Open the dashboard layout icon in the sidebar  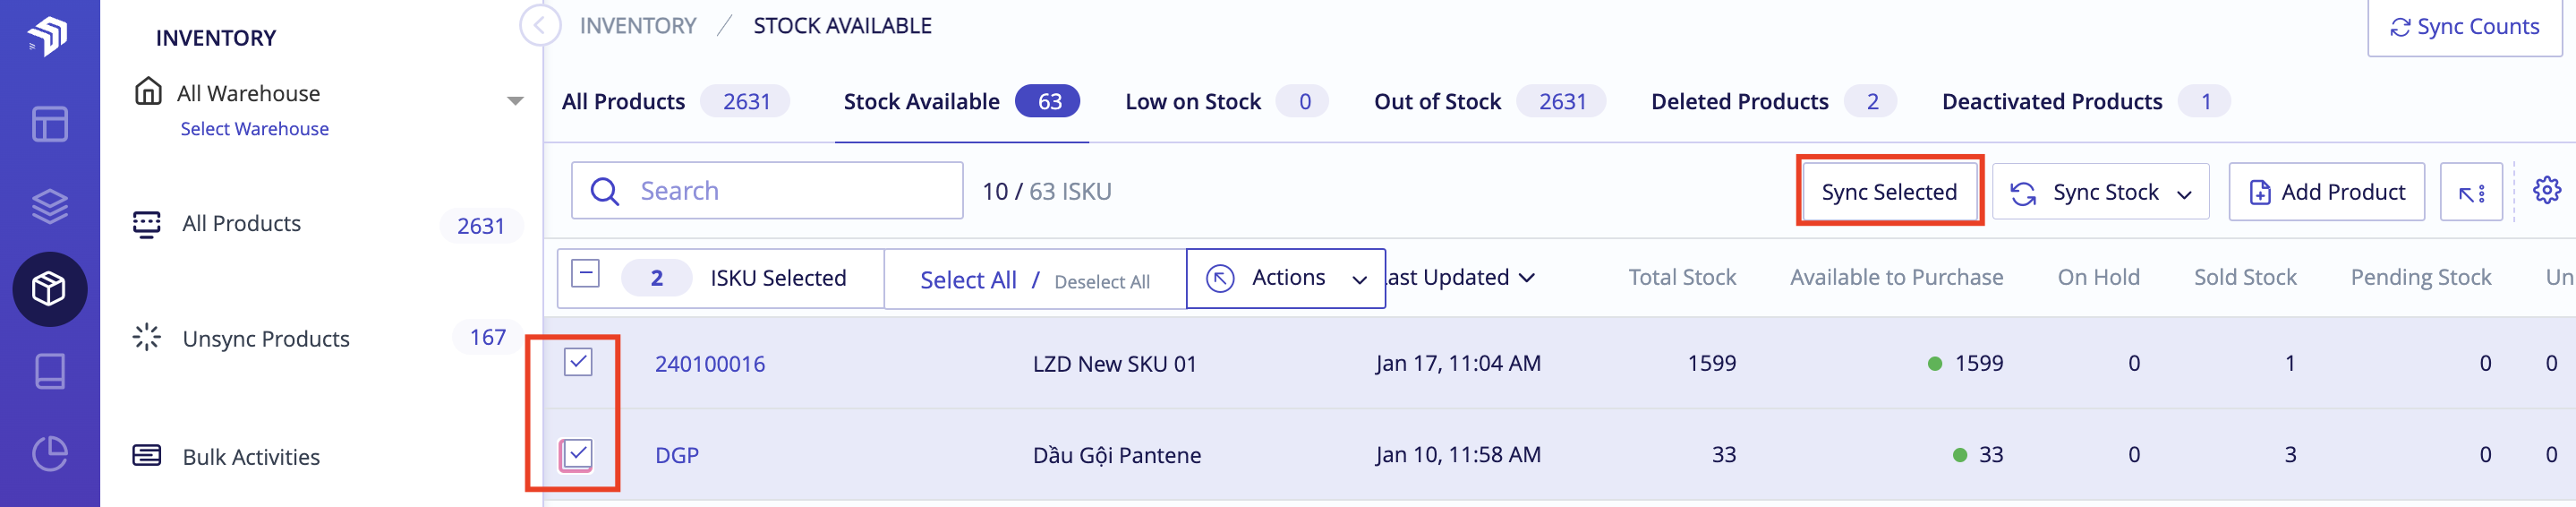point(49,125)
